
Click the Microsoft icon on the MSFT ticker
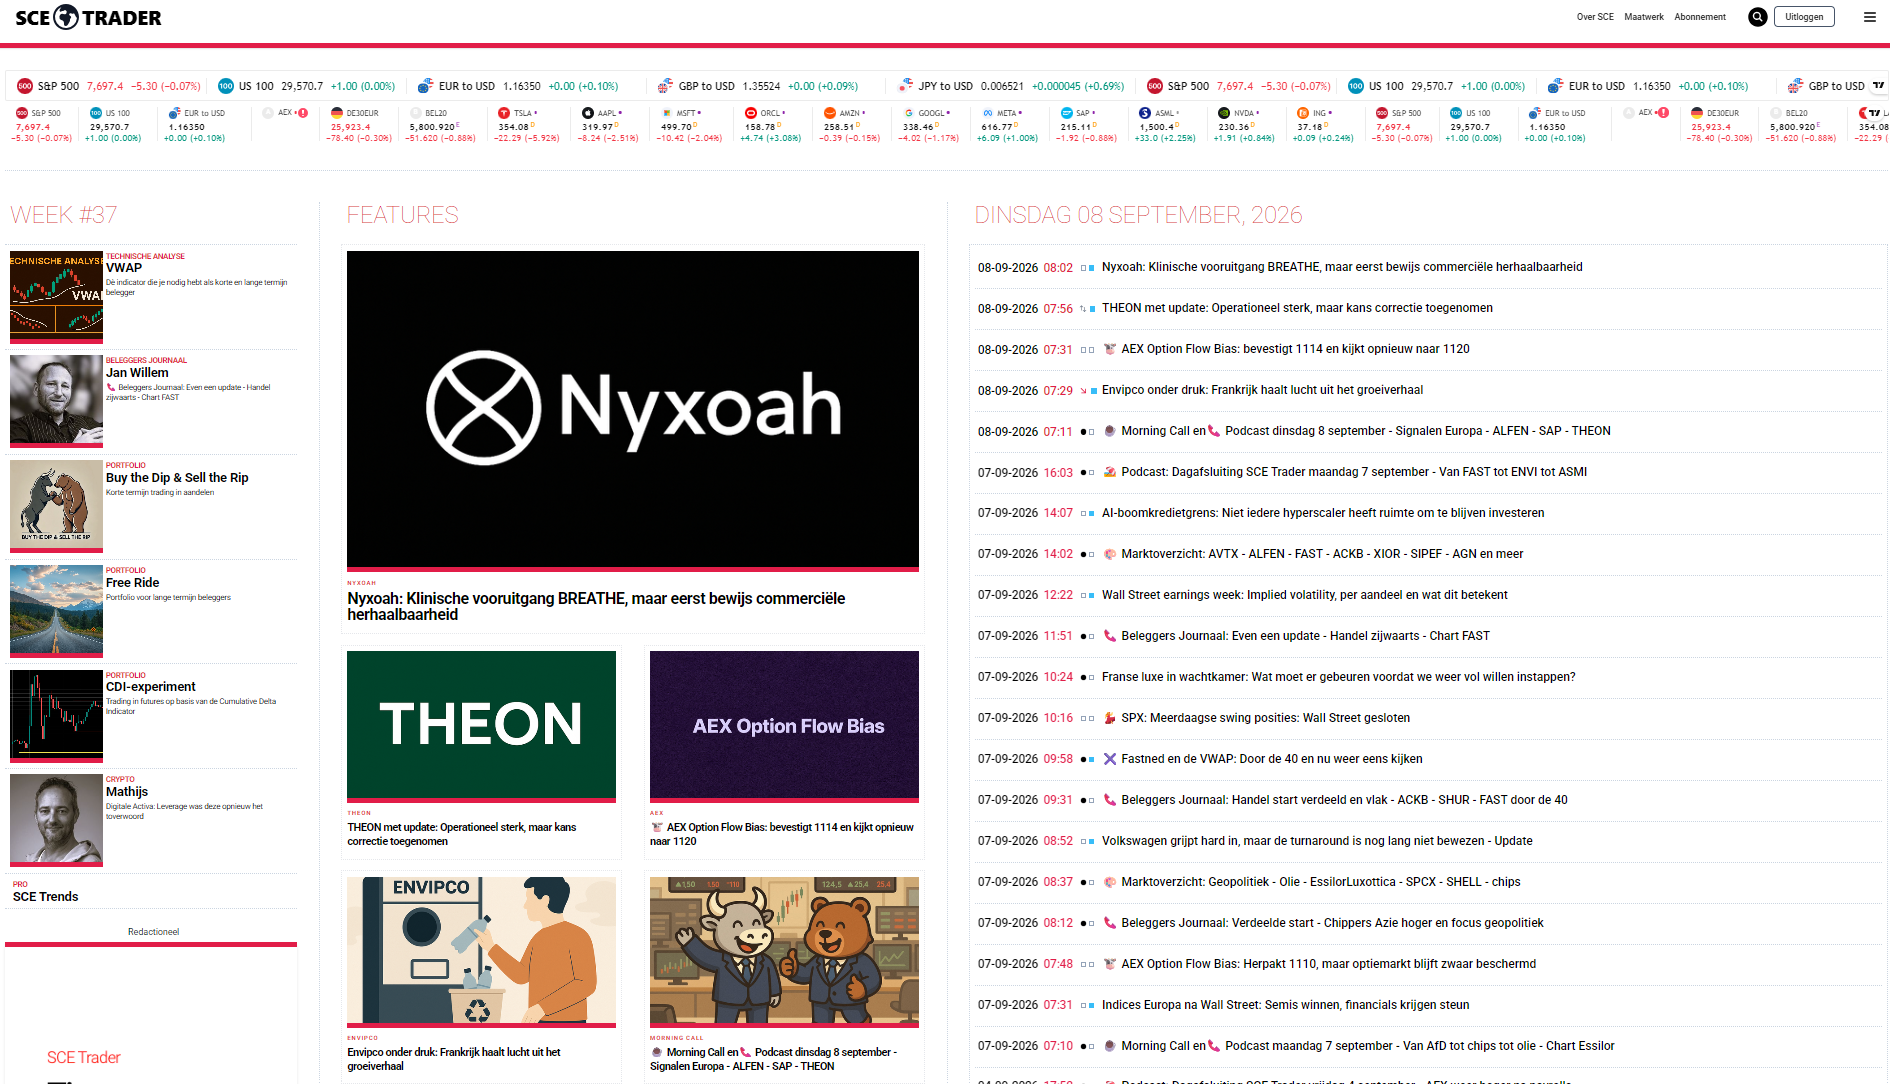tap(667, 113)
